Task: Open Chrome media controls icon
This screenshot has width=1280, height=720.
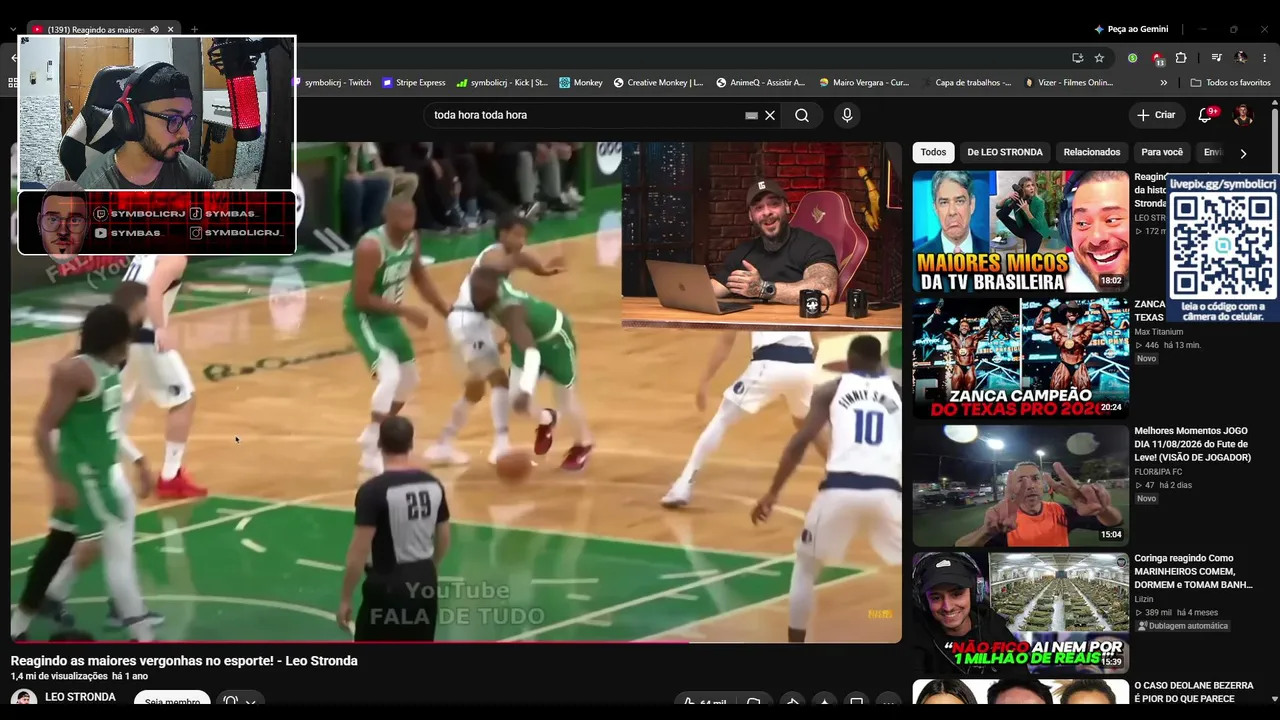Action: pos(1217,58)
